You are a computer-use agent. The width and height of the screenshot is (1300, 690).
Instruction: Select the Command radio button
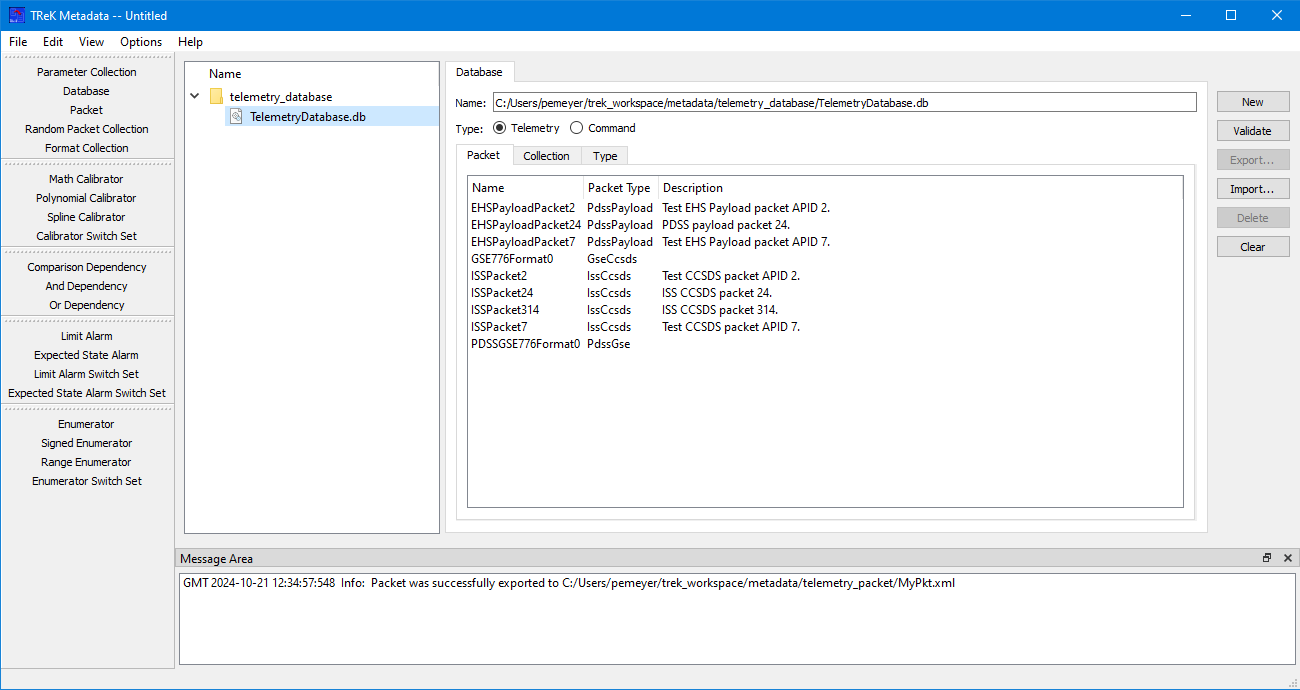point(577,128)
